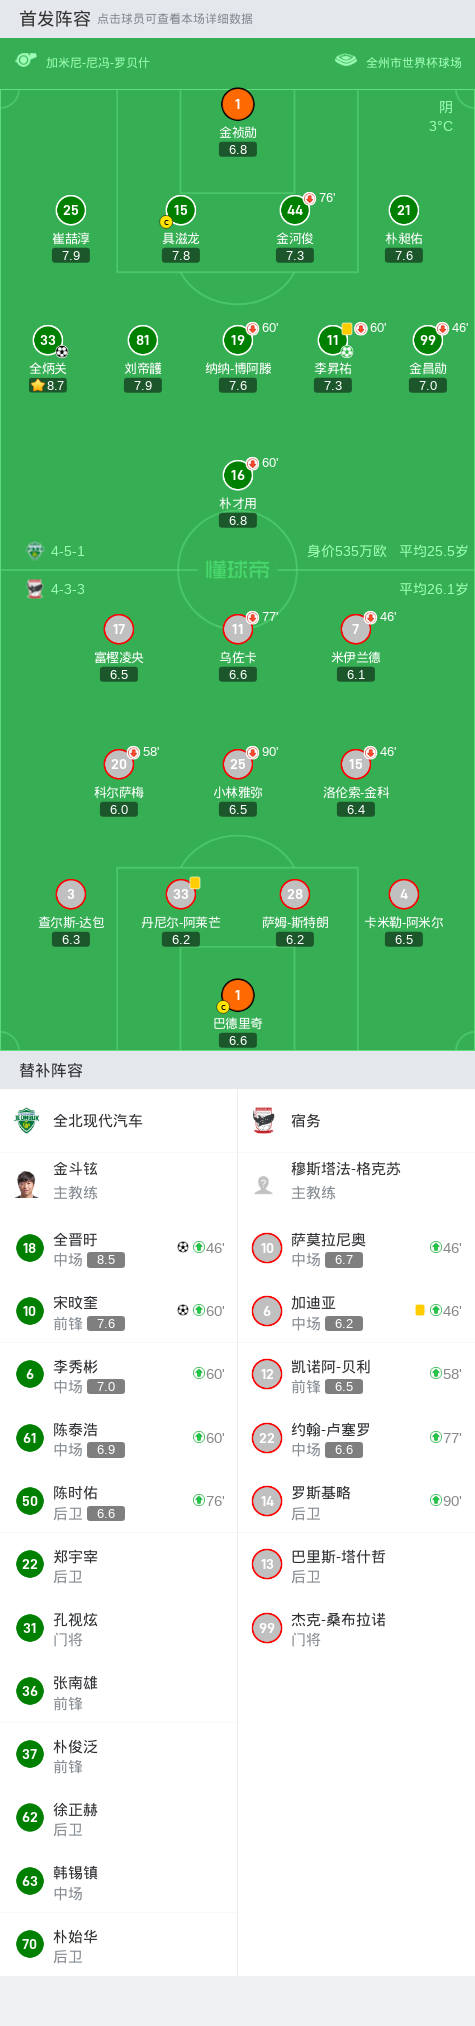Click the 全北现代汽车 team logo in substitutes
This screenshot has width=475, height=2026.
(25, 1120)
